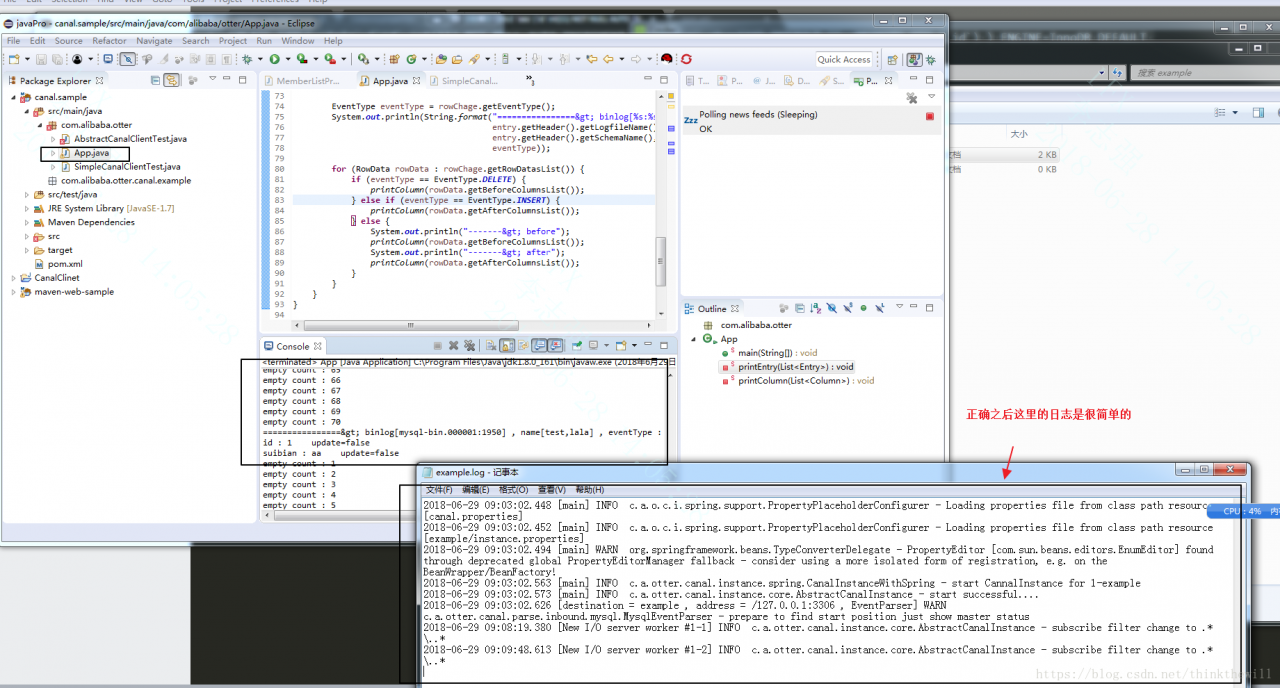Click the Last Edit Location arrow icon

tap(591, 60)
